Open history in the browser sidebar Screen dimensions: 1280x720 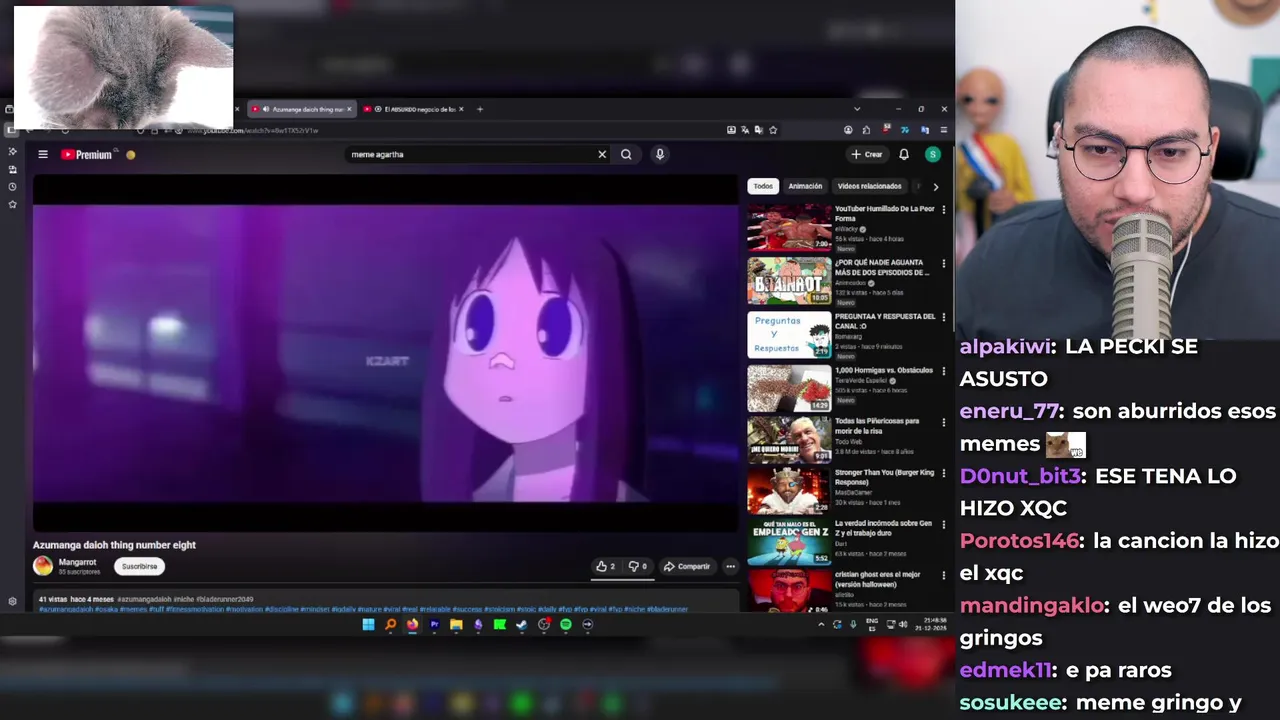click(x=12, y=187)
